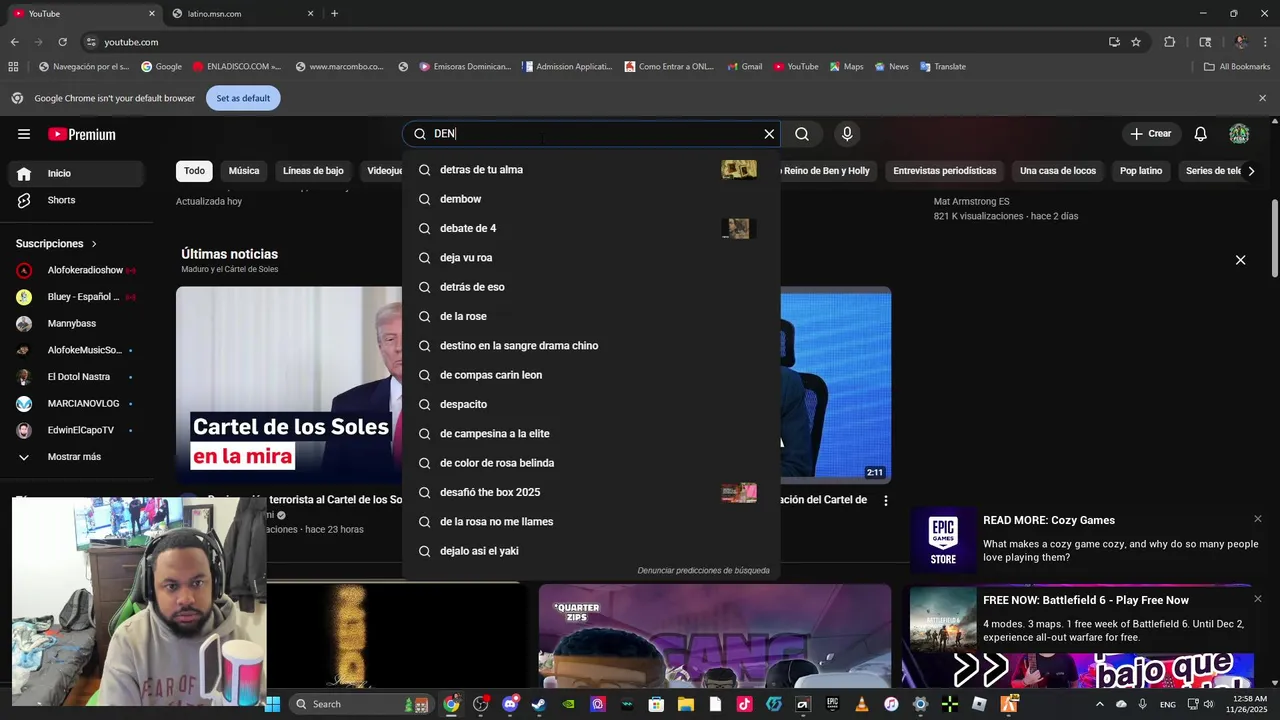Viewport: 1280px width, 720px height.
Task: Open EdwinElCapoTV channel
Action: [x=78, y=430]
